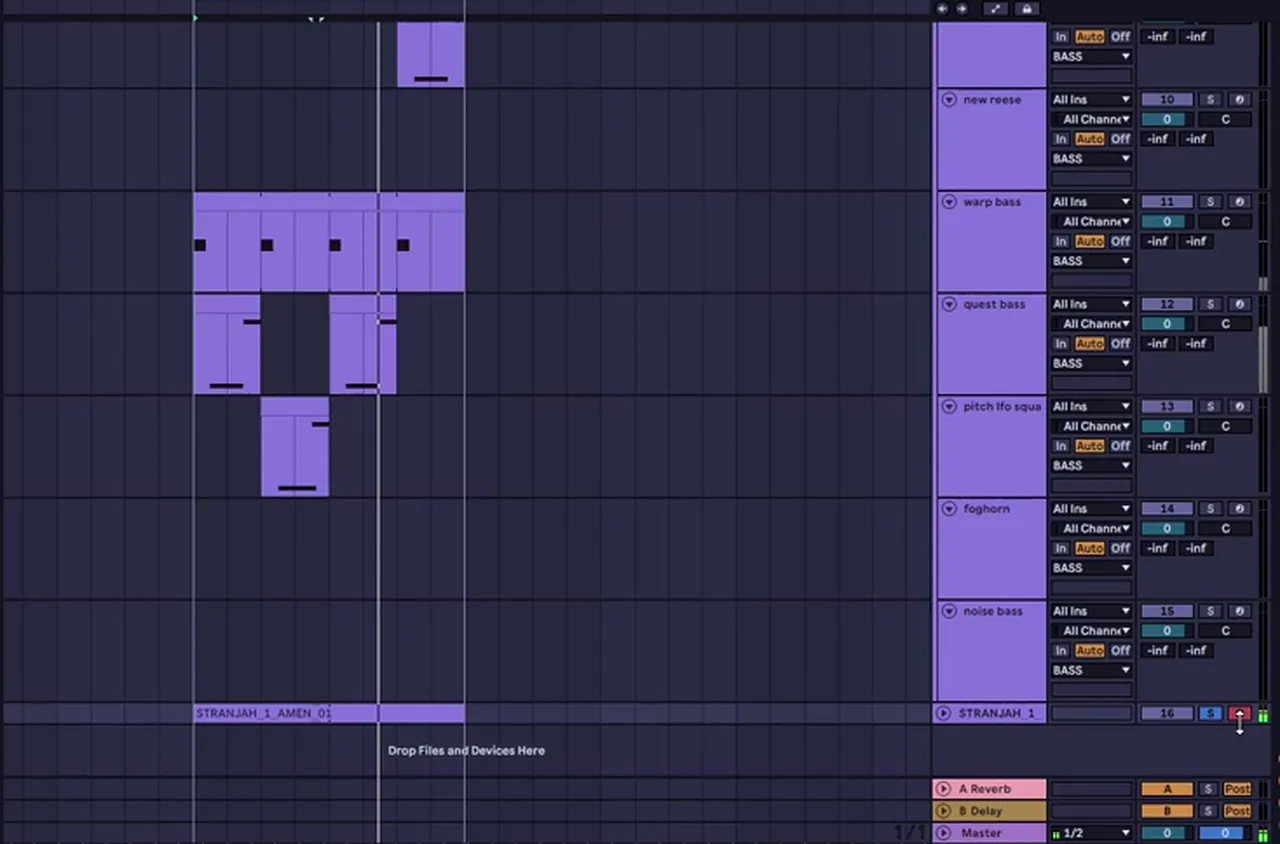The width and height of the screenshot is (1280, 844).
Task: Solo the noise bass track
Action: coord(1210,611)
